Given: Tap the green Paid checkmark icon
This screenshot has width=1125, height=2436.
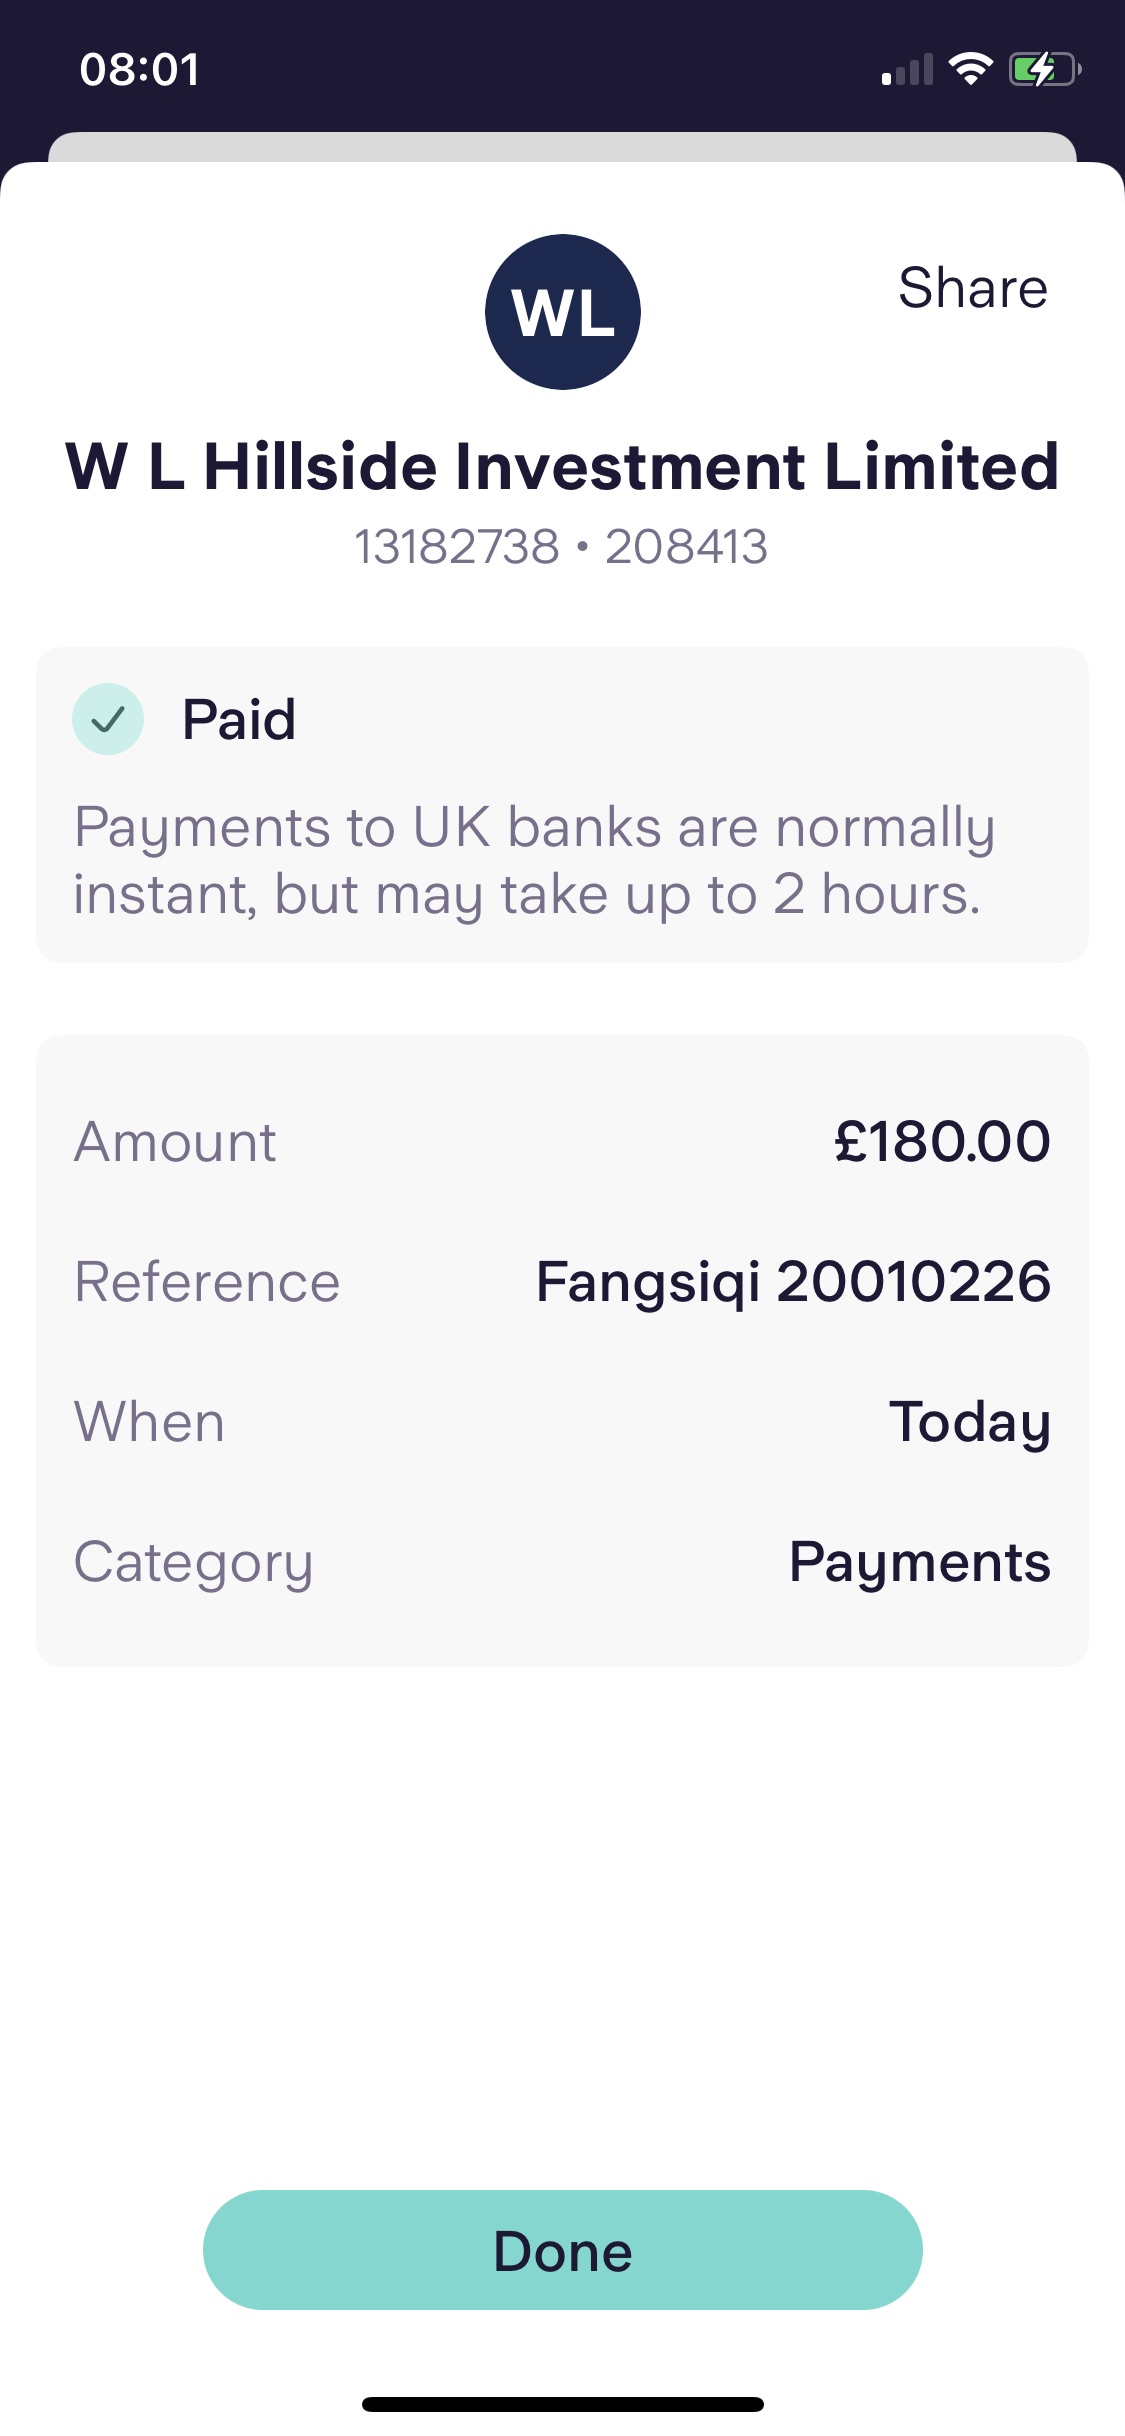Looking at the screenshot, I should (108, 719).
